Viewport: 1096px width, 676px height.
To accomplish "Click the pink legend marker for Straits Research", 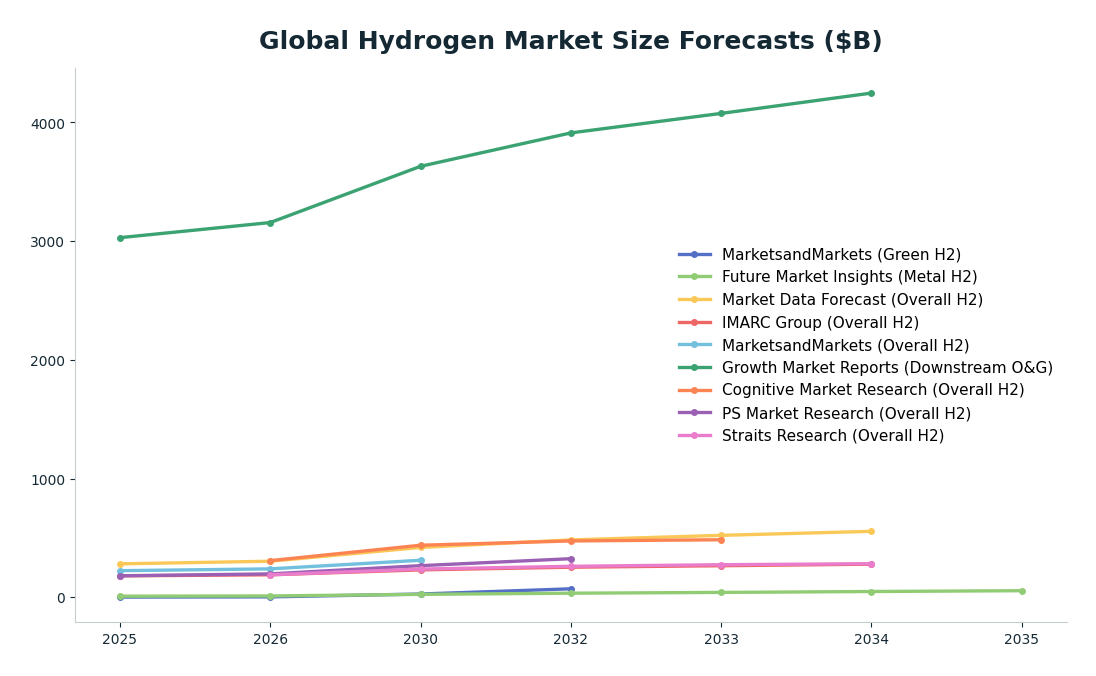I will [x=695, y=436].
